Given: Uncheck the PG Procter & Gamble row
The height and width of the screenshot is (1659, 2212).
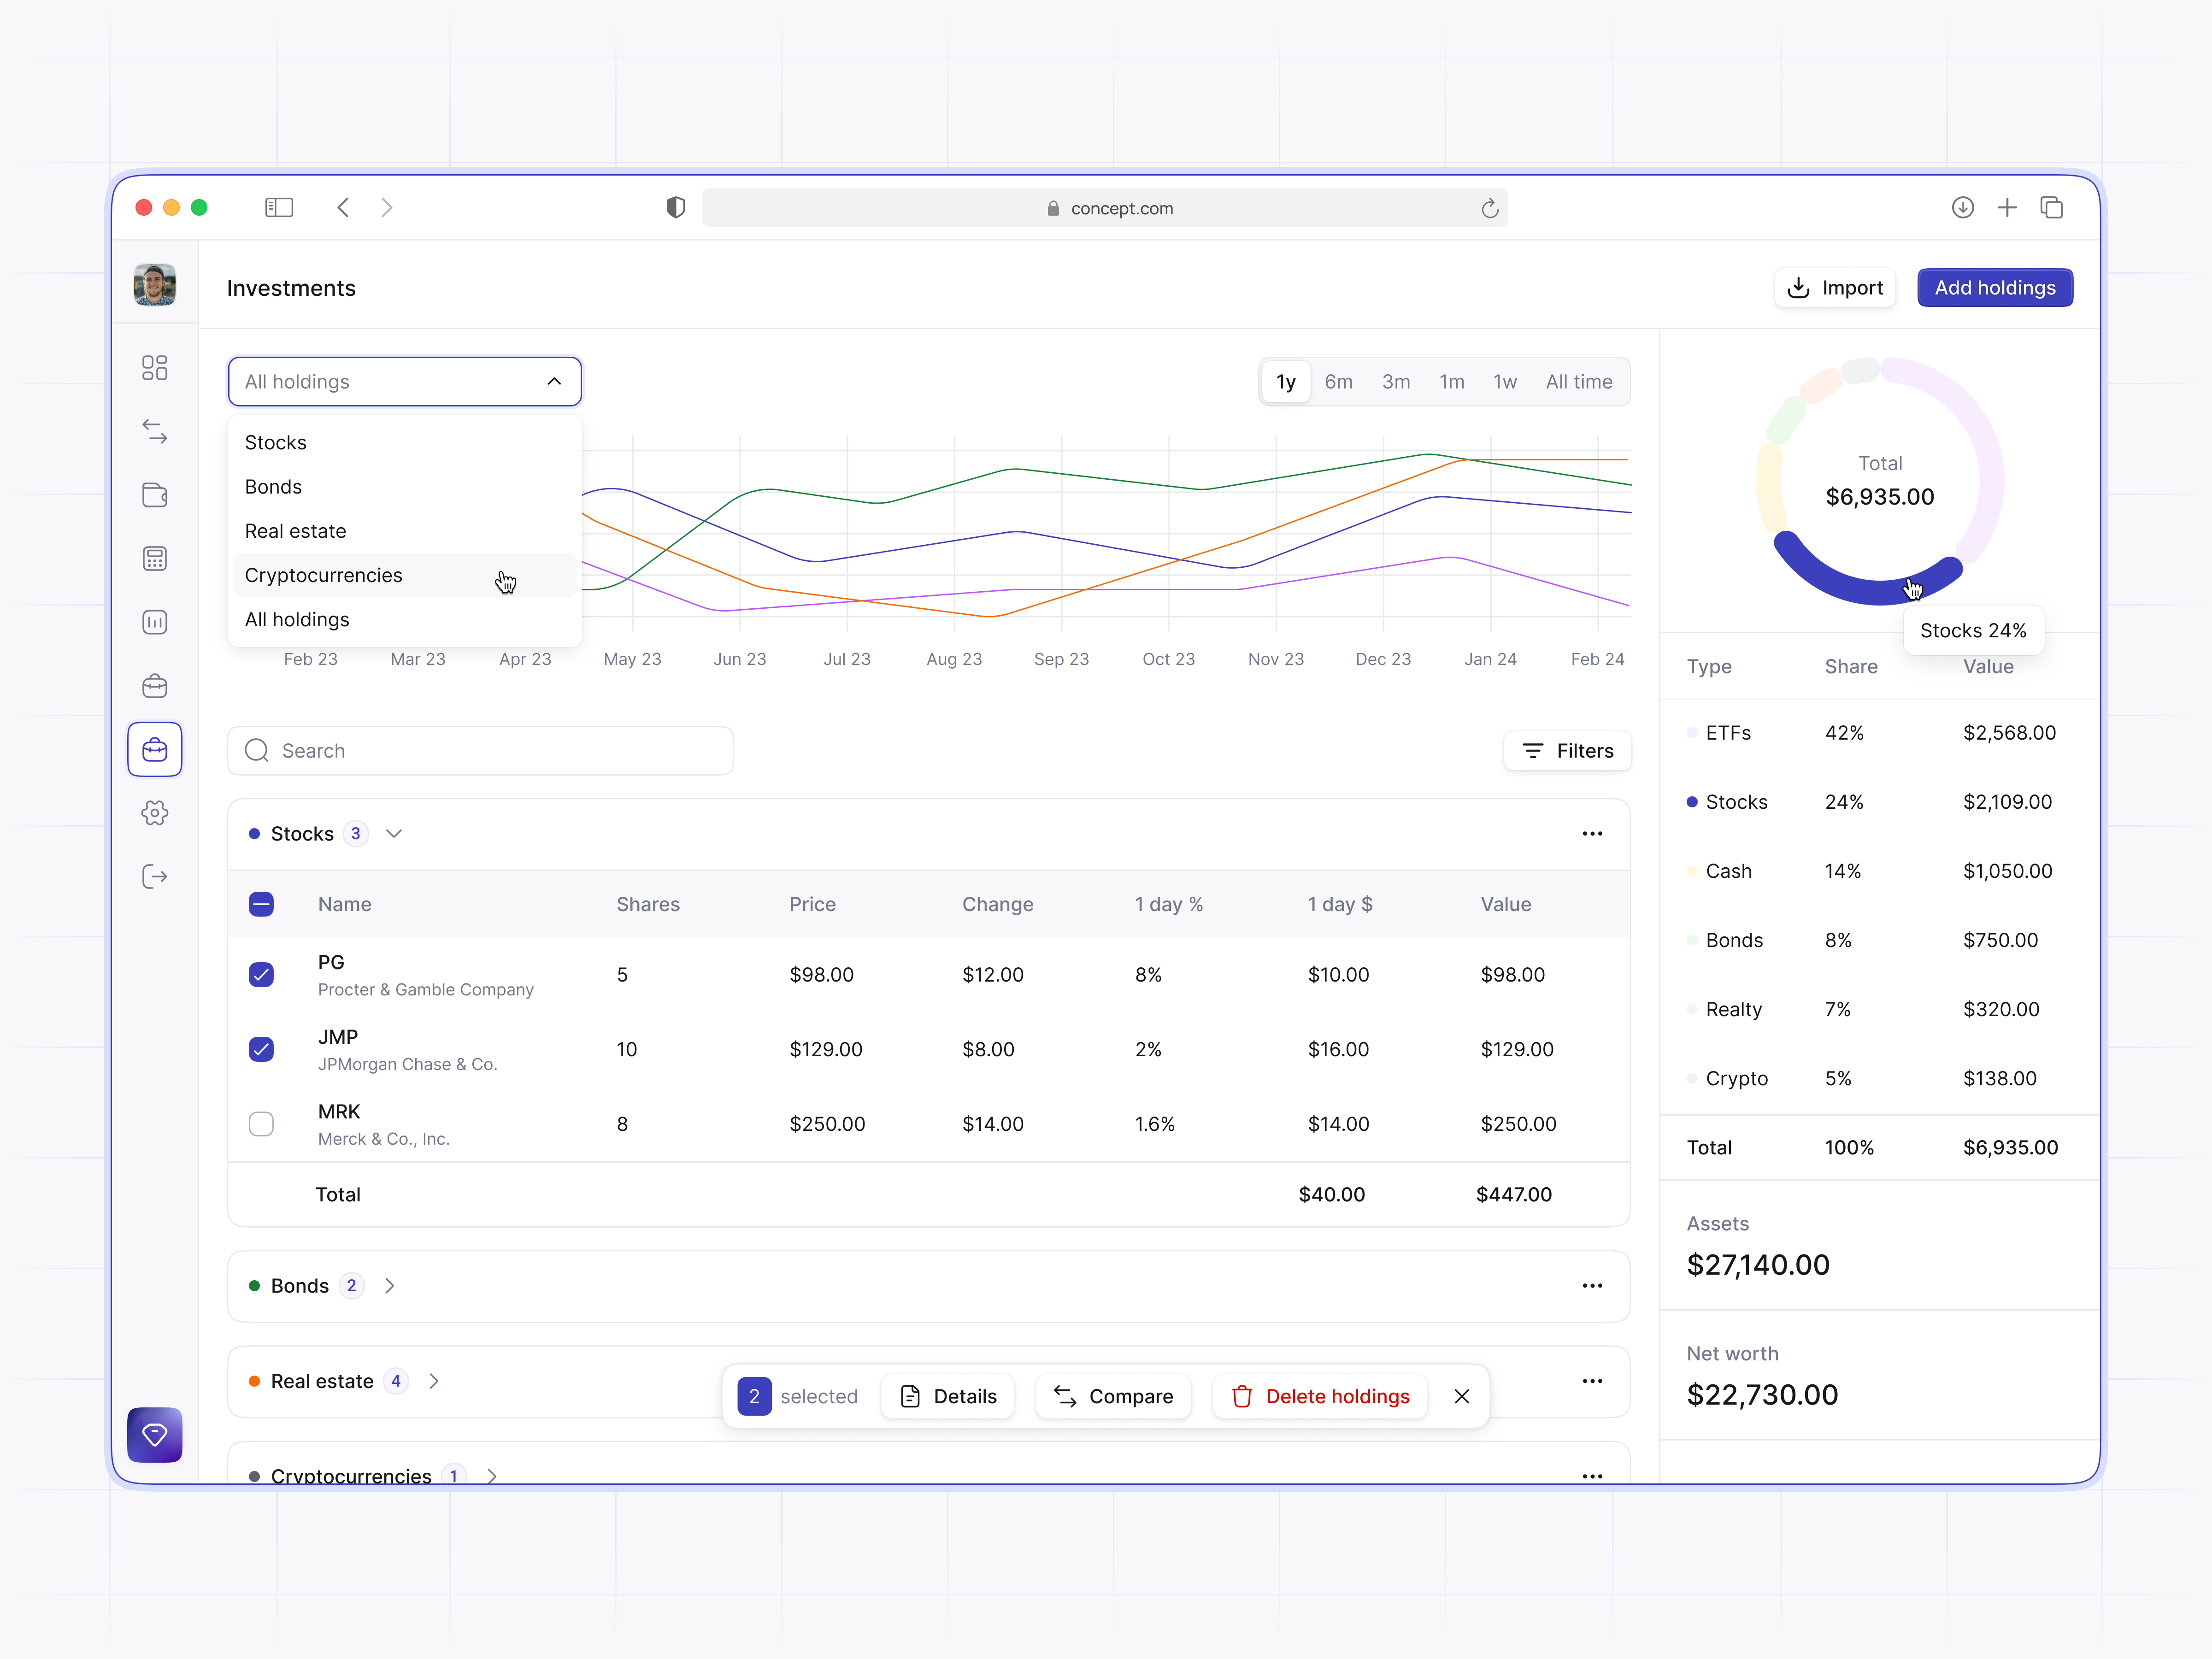Looking at the screenshot, I should (261, 975).
